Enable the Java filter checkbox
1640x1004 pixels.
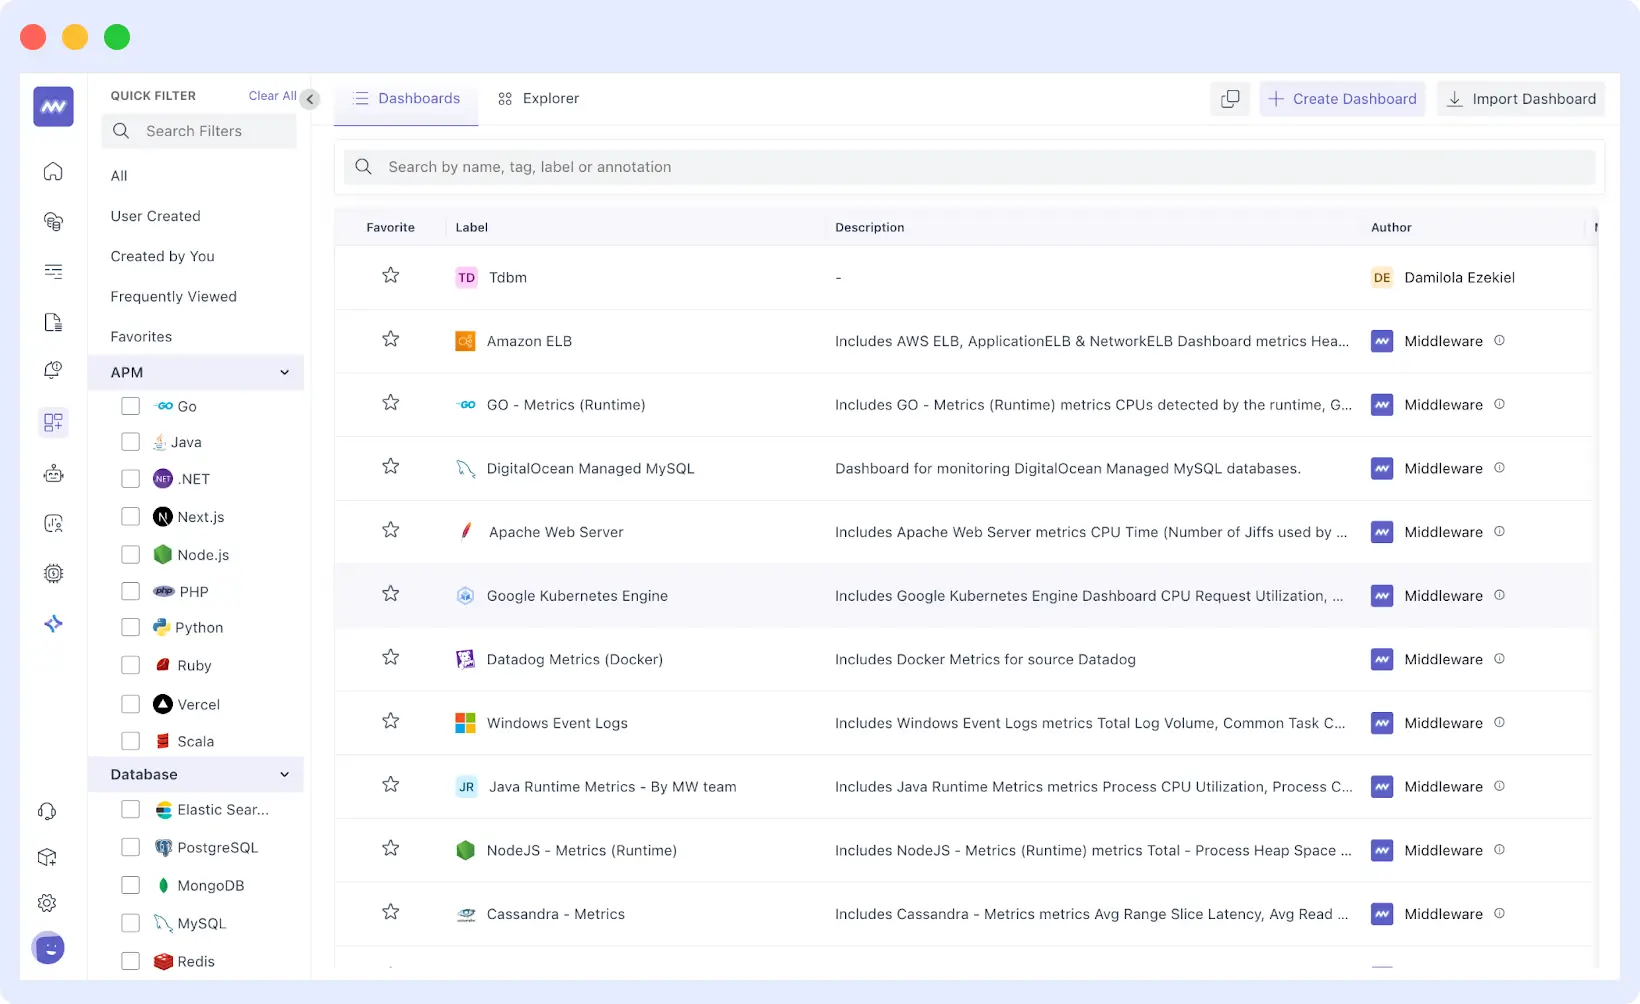click(130, 441)
